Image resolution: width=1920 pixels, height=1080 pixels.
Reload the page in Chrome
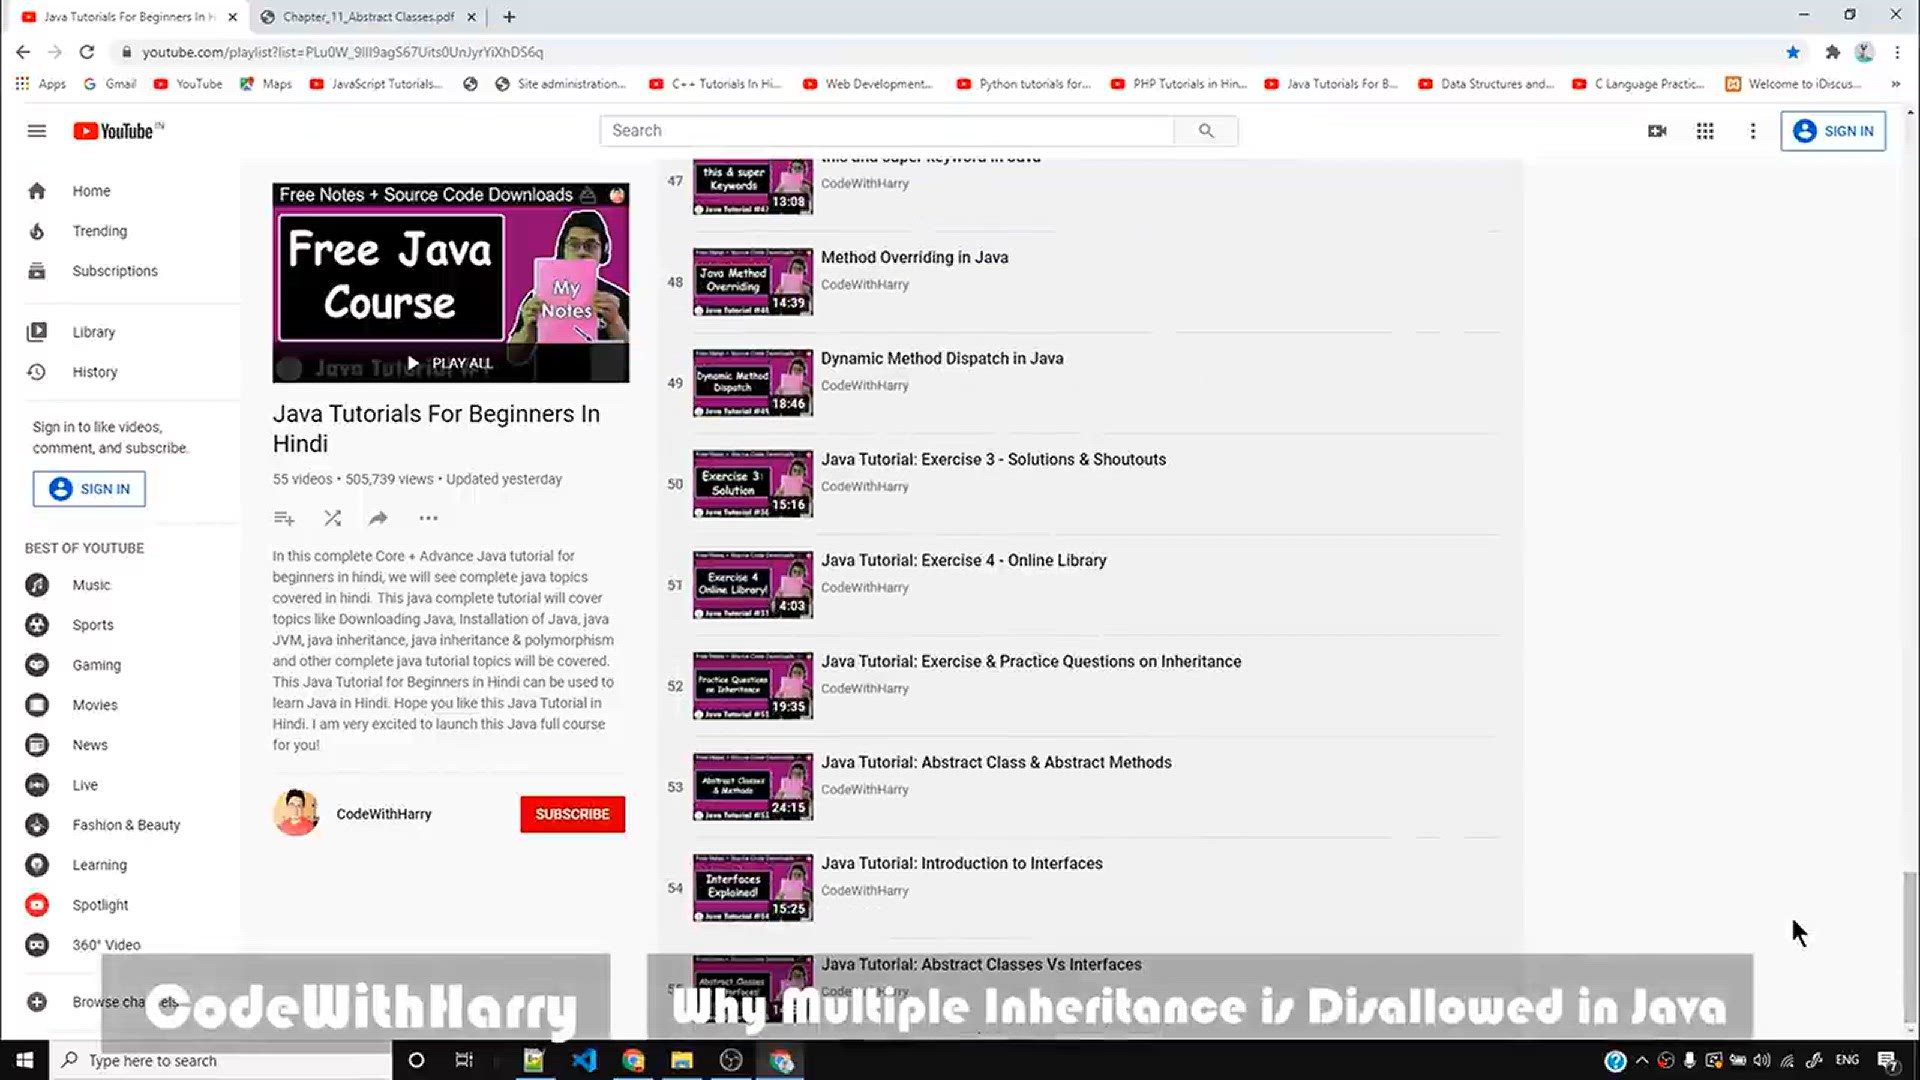[87, 52]
